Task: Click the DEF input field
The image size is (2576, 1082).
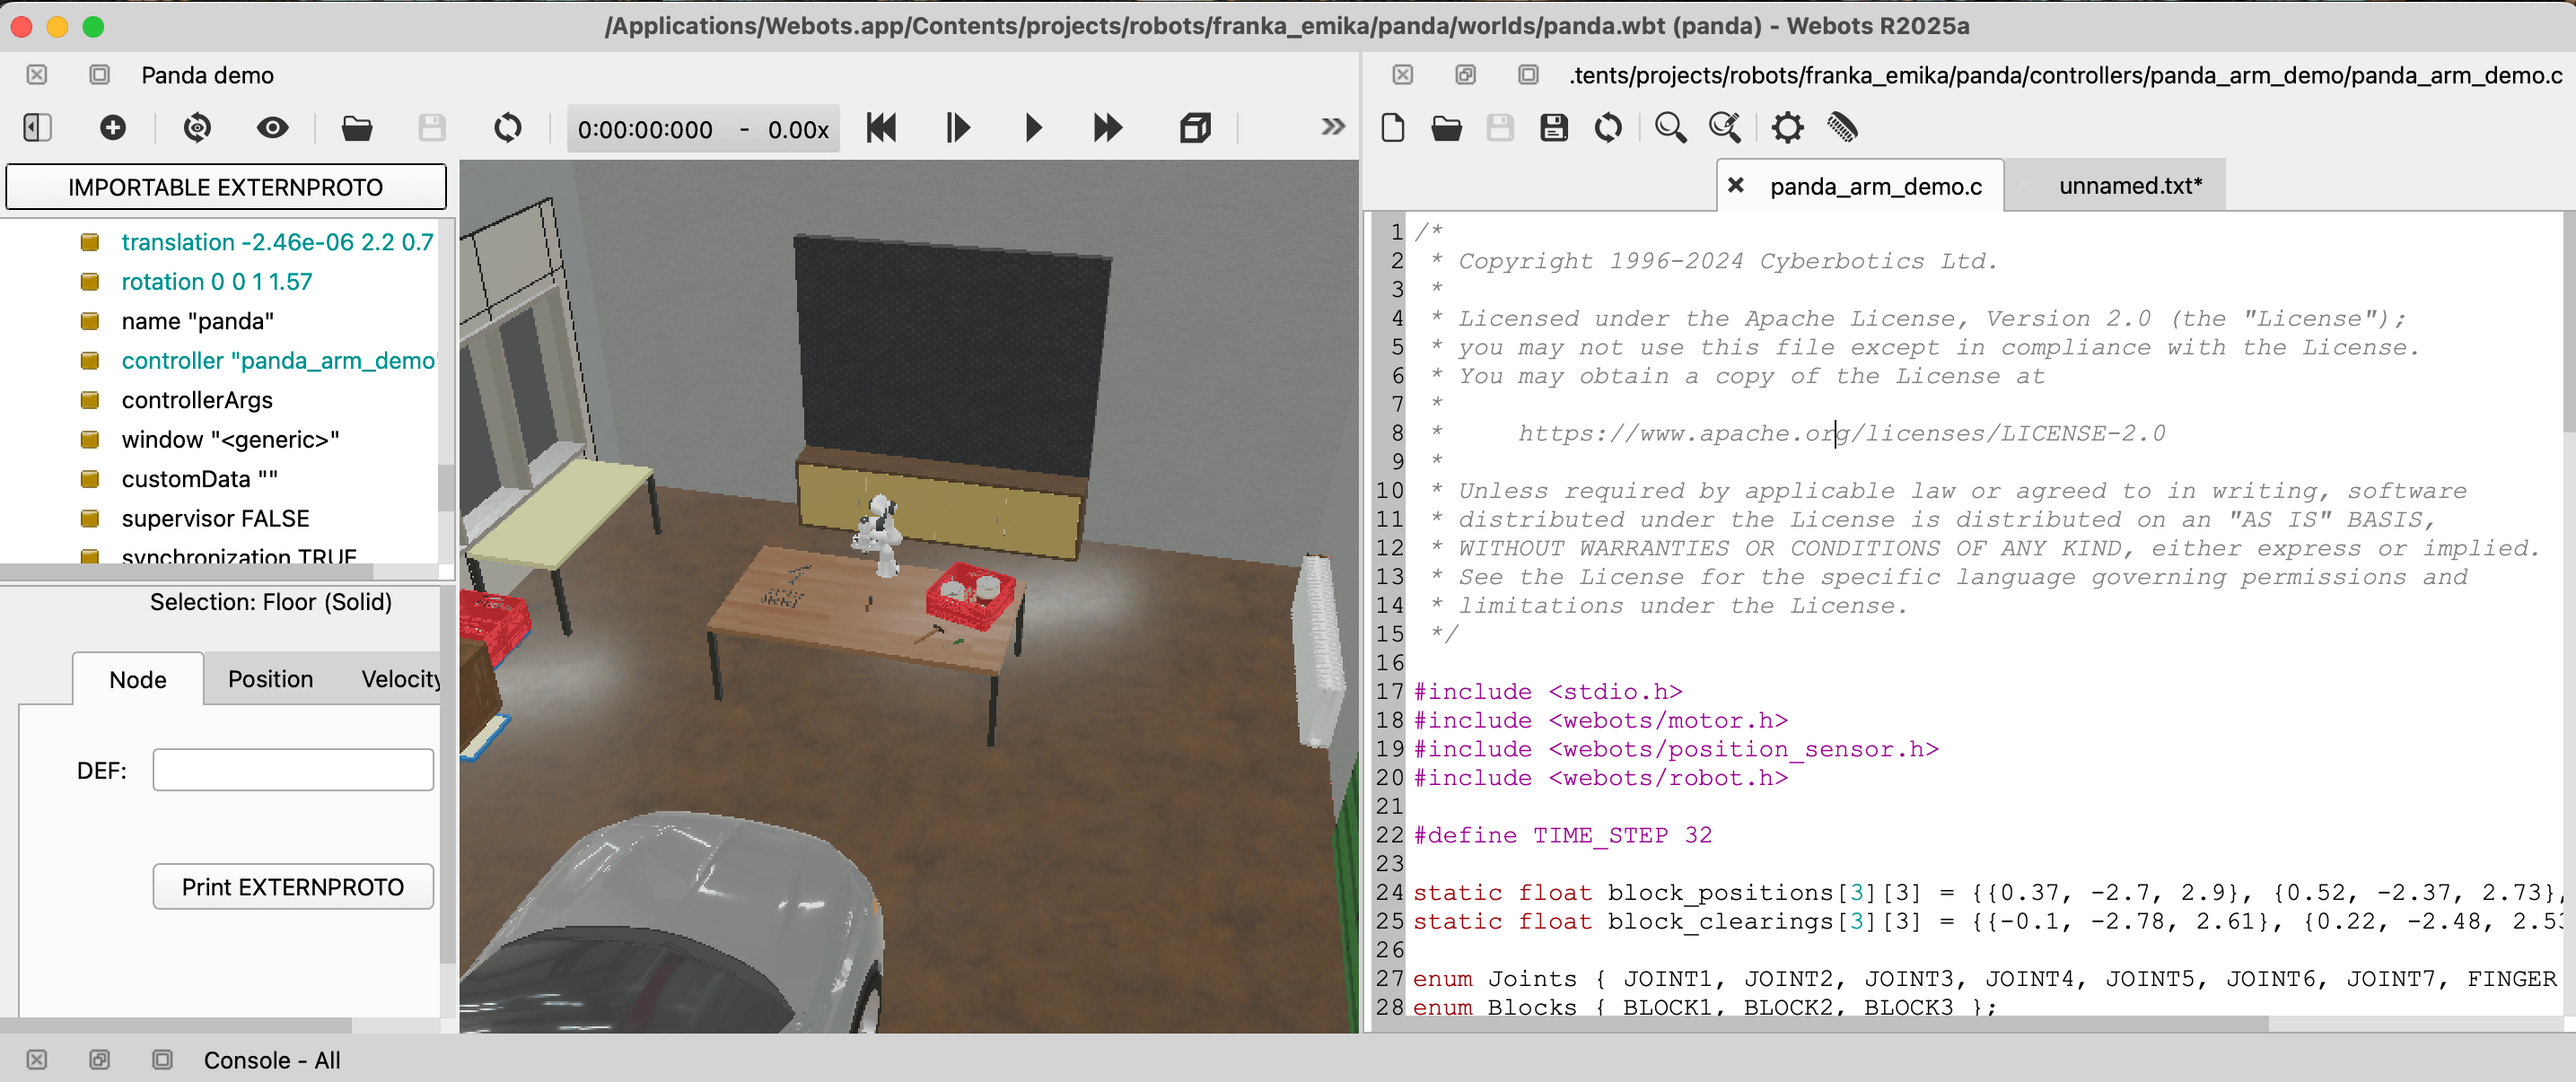Action: (x=293, y=770)
